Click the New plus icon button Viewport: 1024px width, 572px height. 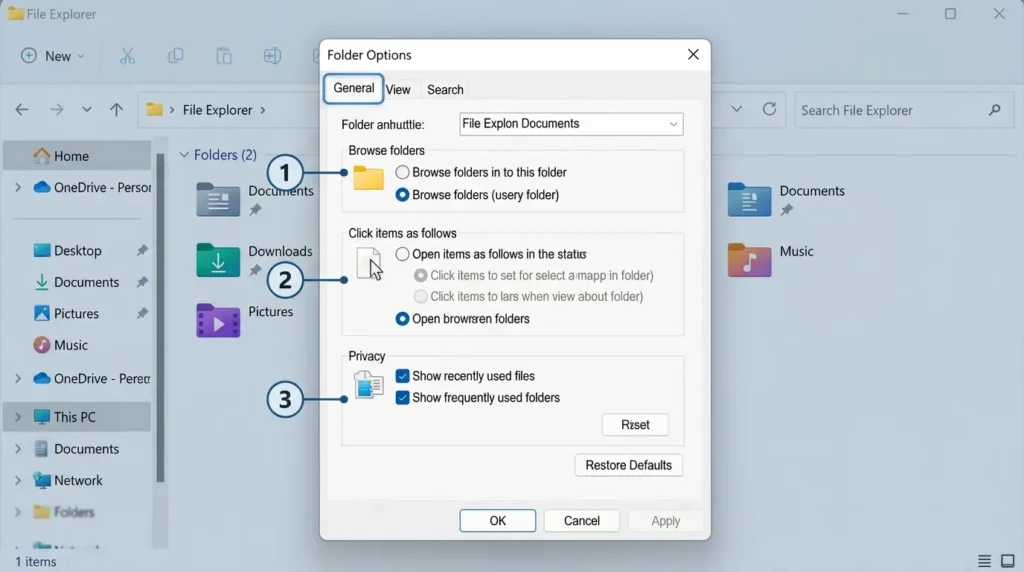(29, 56)
